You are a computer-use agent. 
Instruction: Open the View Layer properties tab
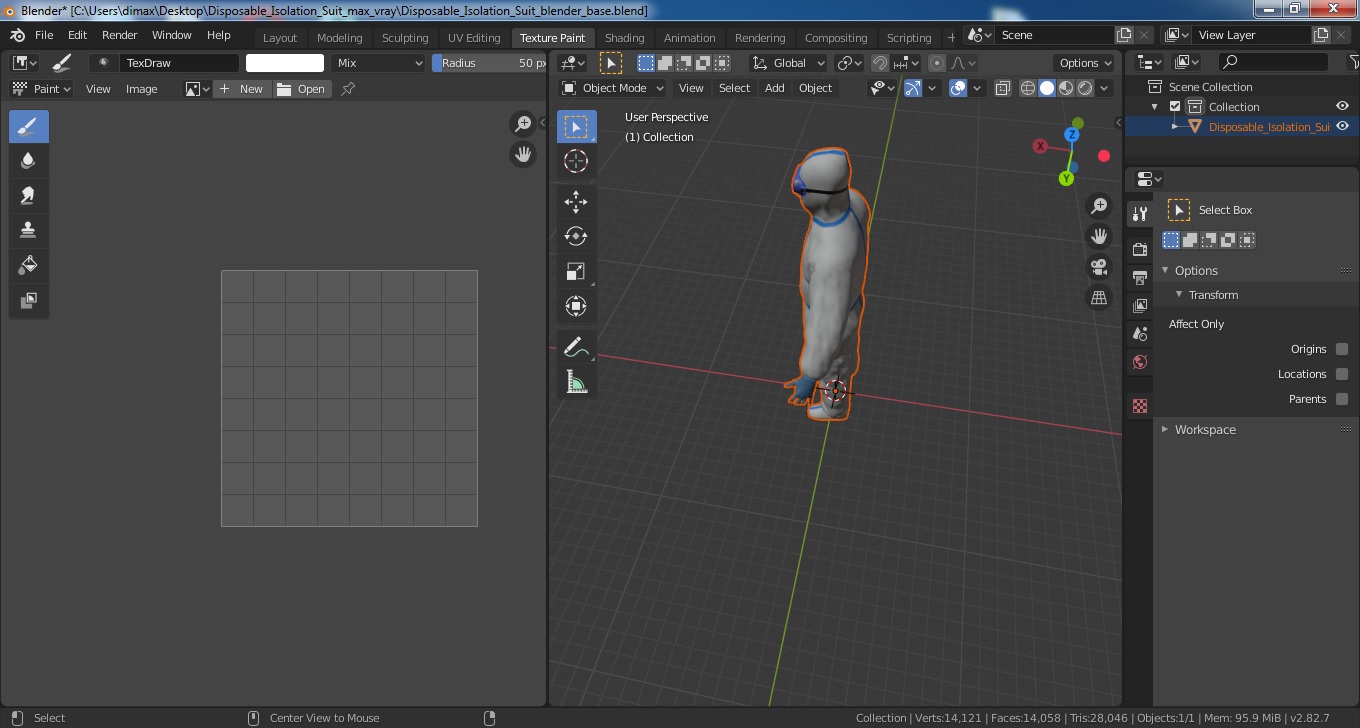point(1139,306)
